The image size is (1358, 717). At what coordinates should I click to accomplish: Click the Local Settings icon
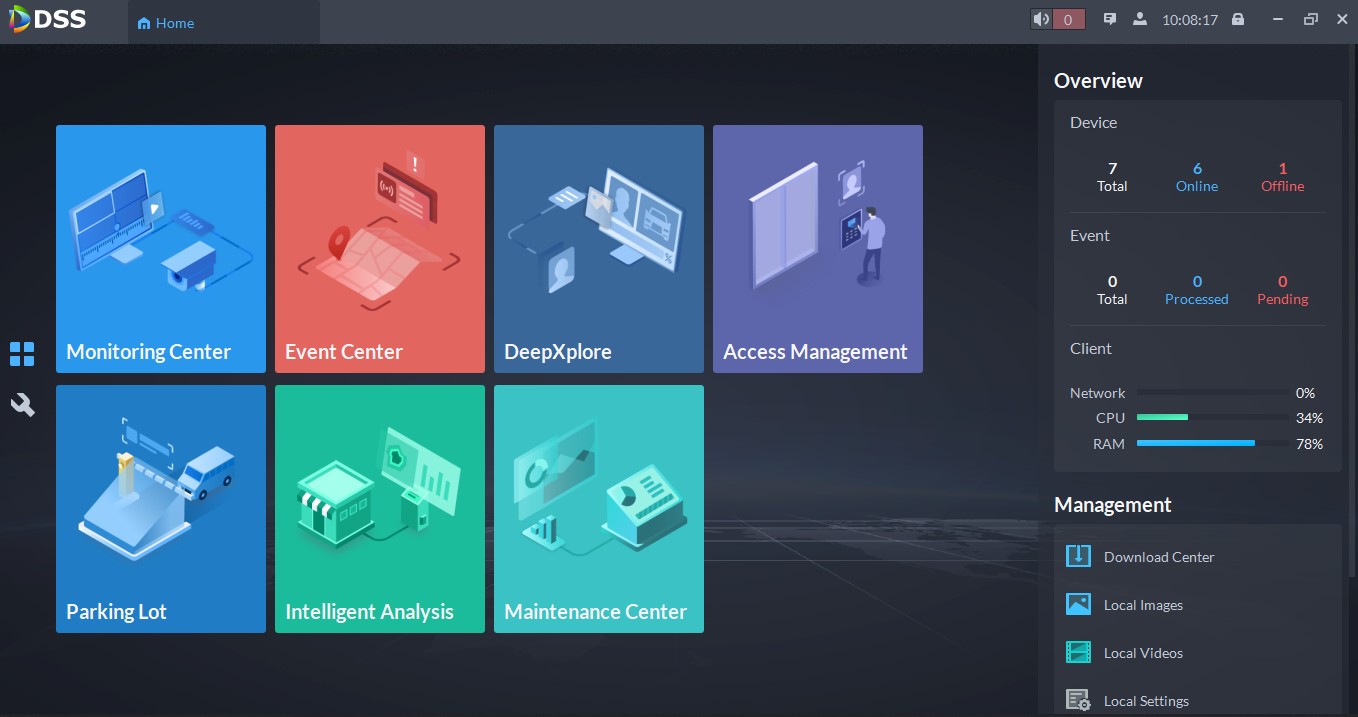pos(1078,700)
